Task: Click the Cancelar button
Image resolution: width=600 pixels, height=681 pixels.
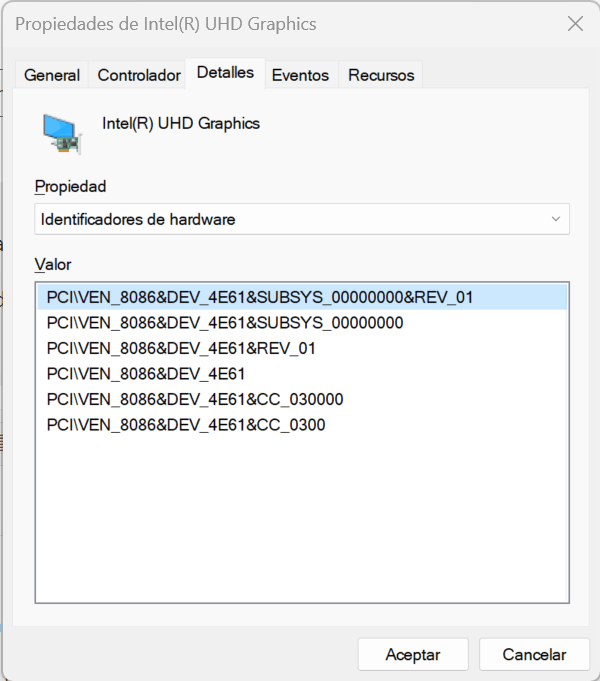Action: 534,655
